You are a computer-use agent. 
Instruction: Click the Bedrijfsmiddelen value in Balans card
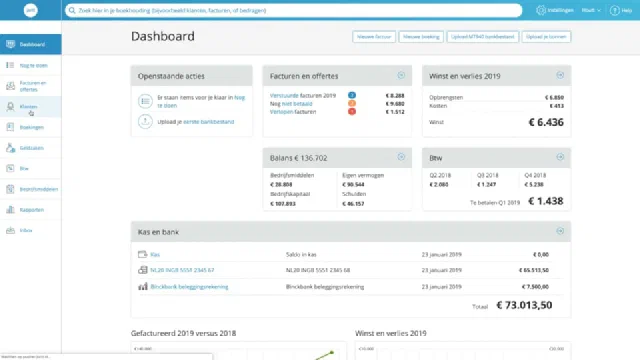pyautogui.click(x=281, y=184)
